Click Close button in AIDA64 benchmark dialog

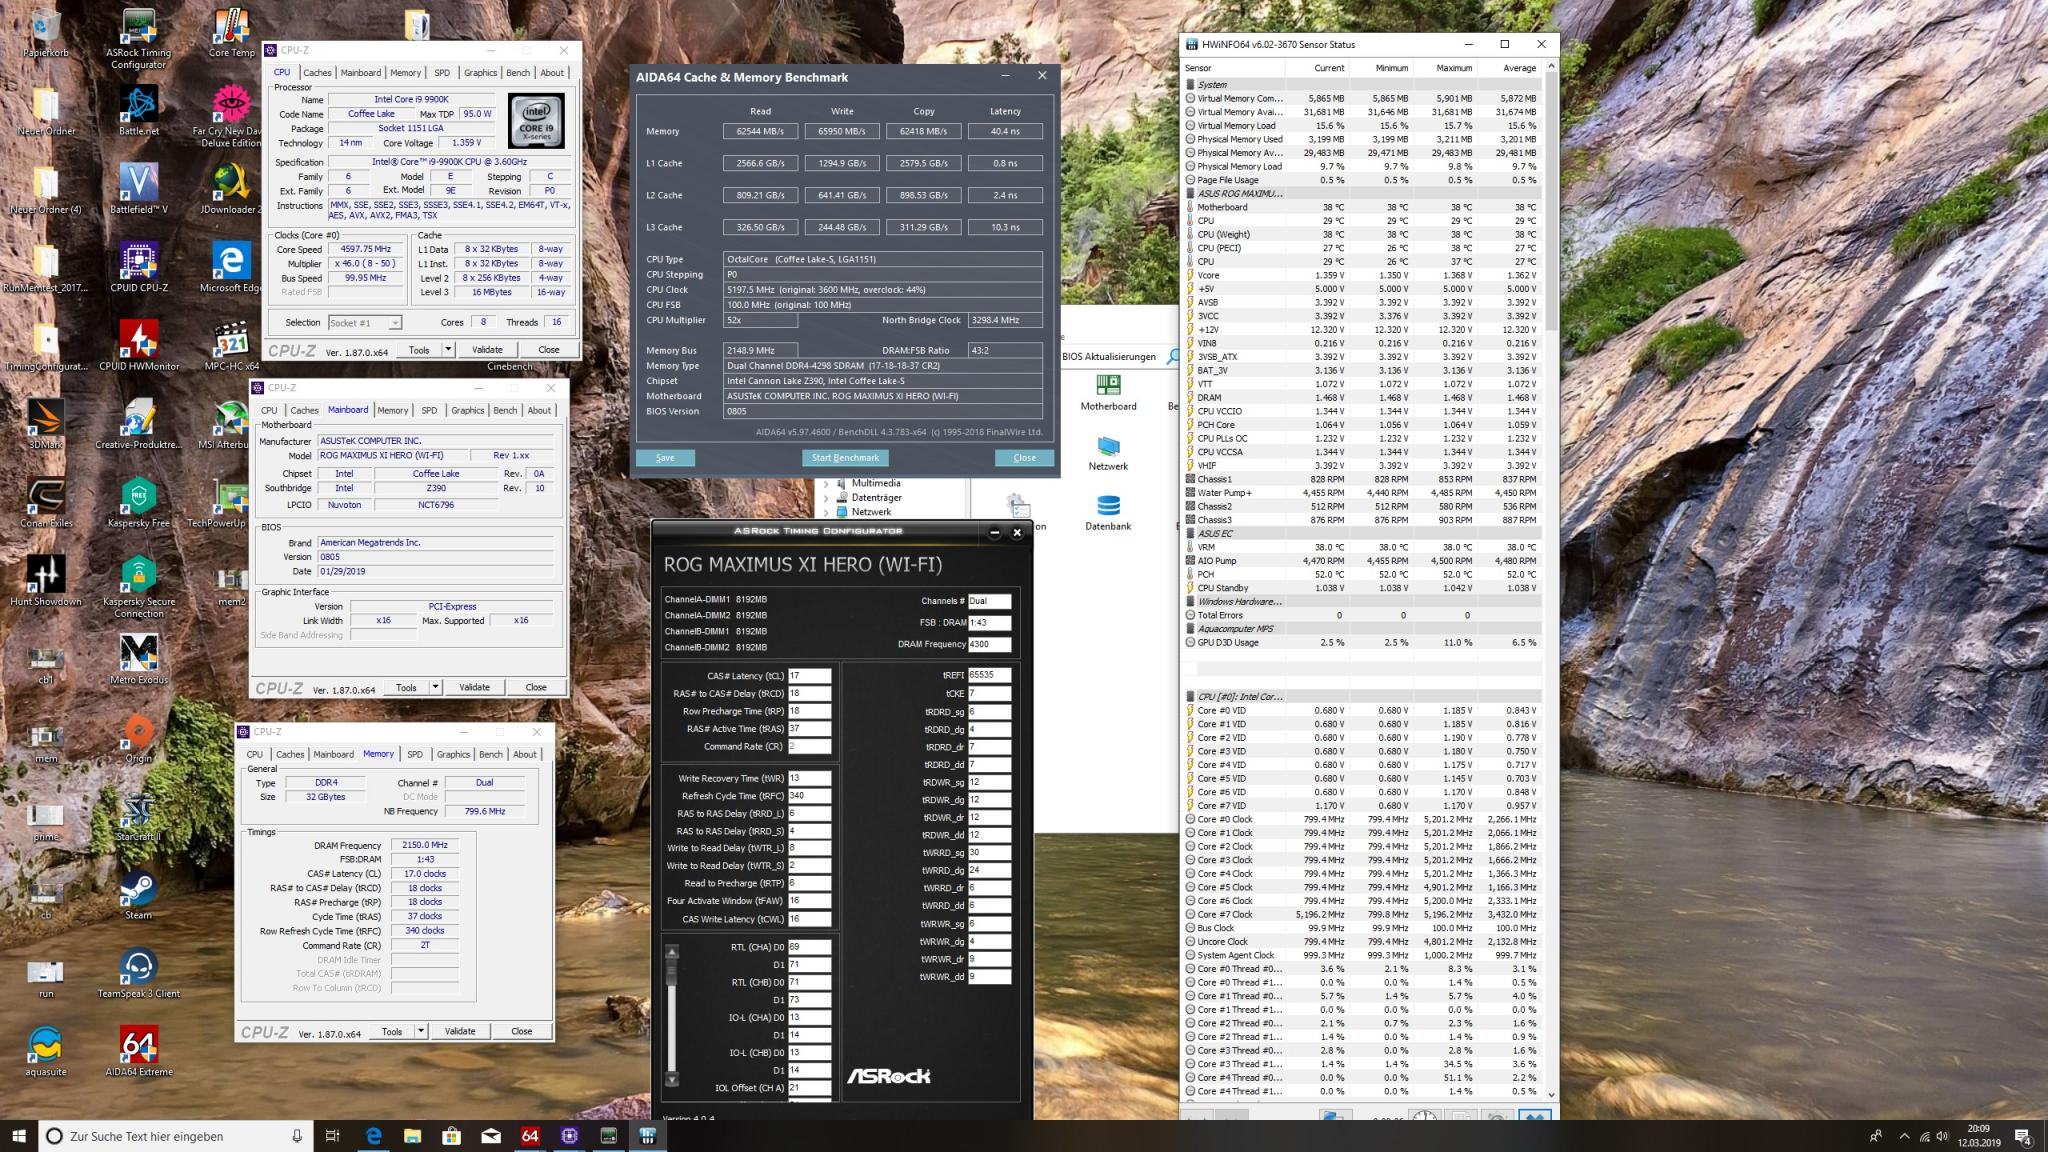[x=1024, y=458]
